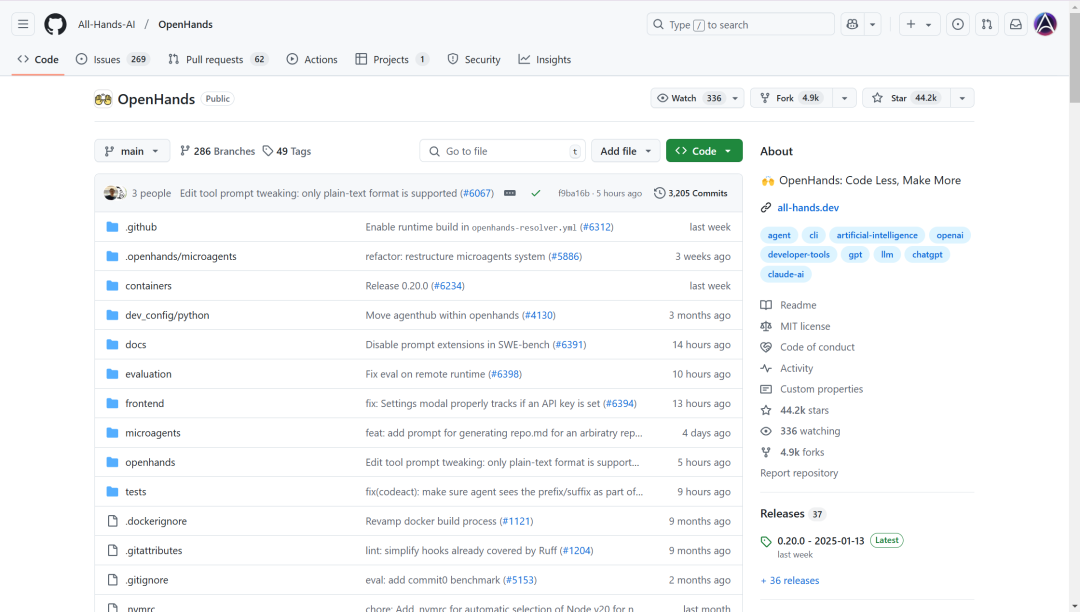Open the main branch selector dropdown
Viewport: 1080px width, 612px height.
pyautogui.click(x=132, y=151)
